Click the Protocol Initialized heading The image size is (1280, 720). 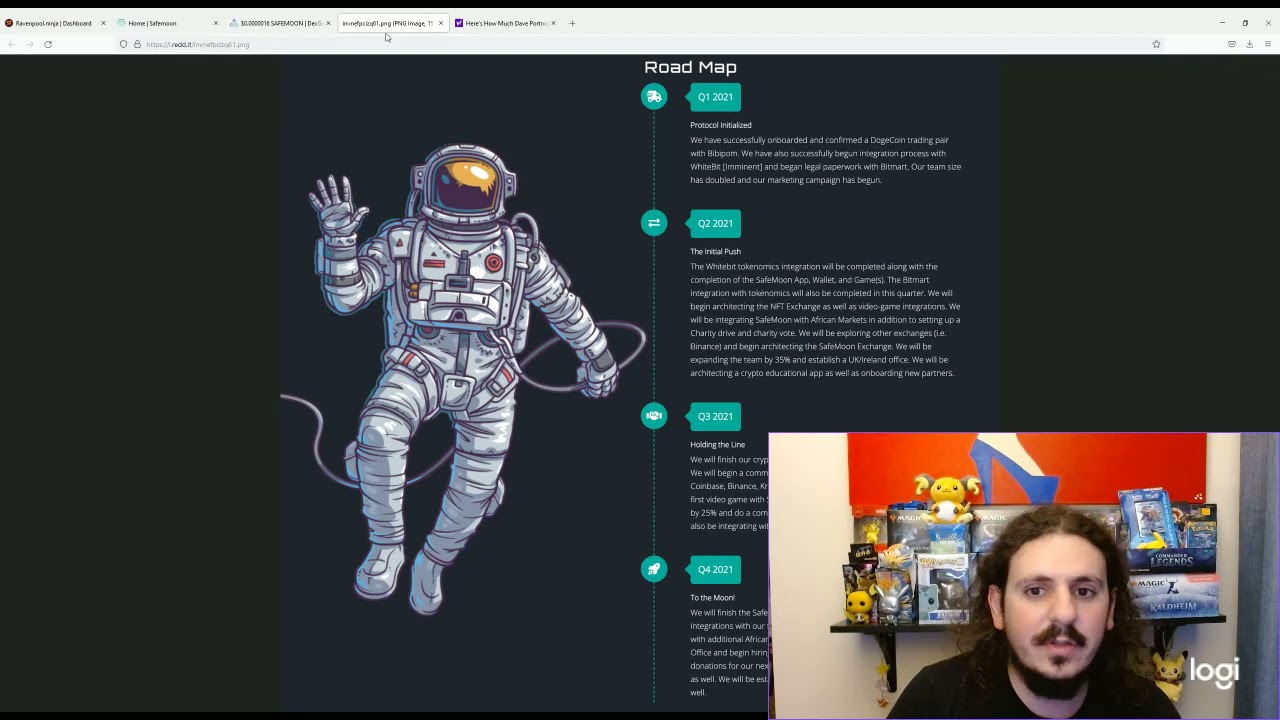point(720,125)
